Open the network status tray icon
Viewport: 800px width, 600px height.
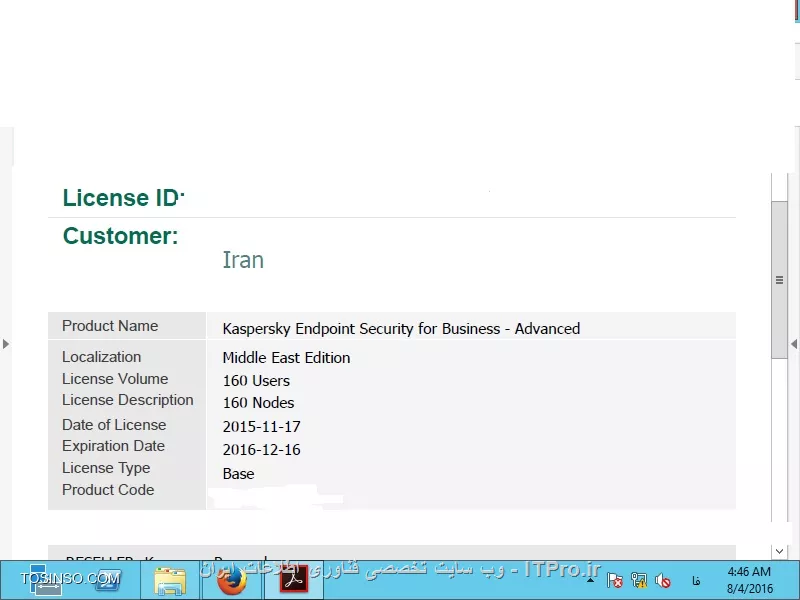(639, 581)
